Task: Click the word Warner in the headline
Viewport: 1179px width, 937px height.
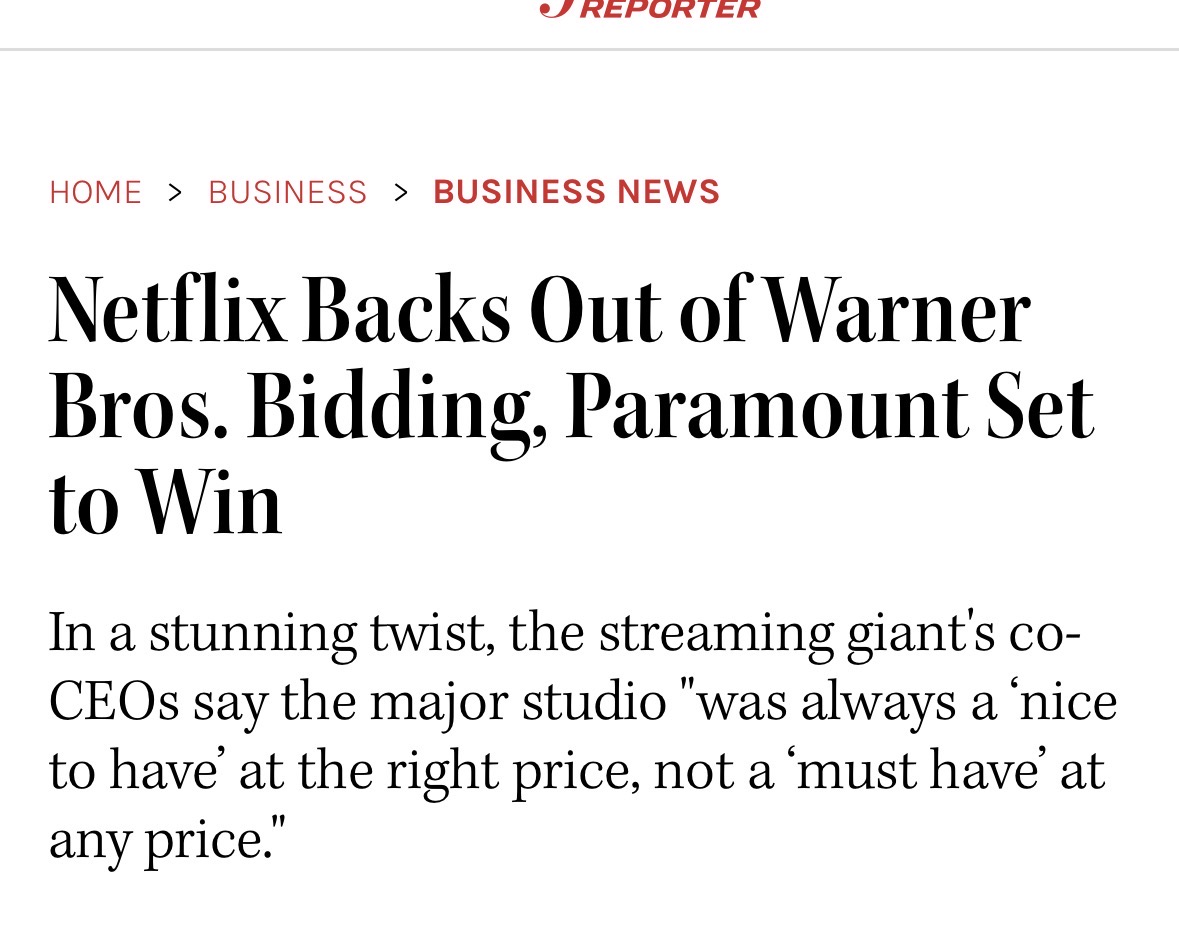Action: pos(898,312)
